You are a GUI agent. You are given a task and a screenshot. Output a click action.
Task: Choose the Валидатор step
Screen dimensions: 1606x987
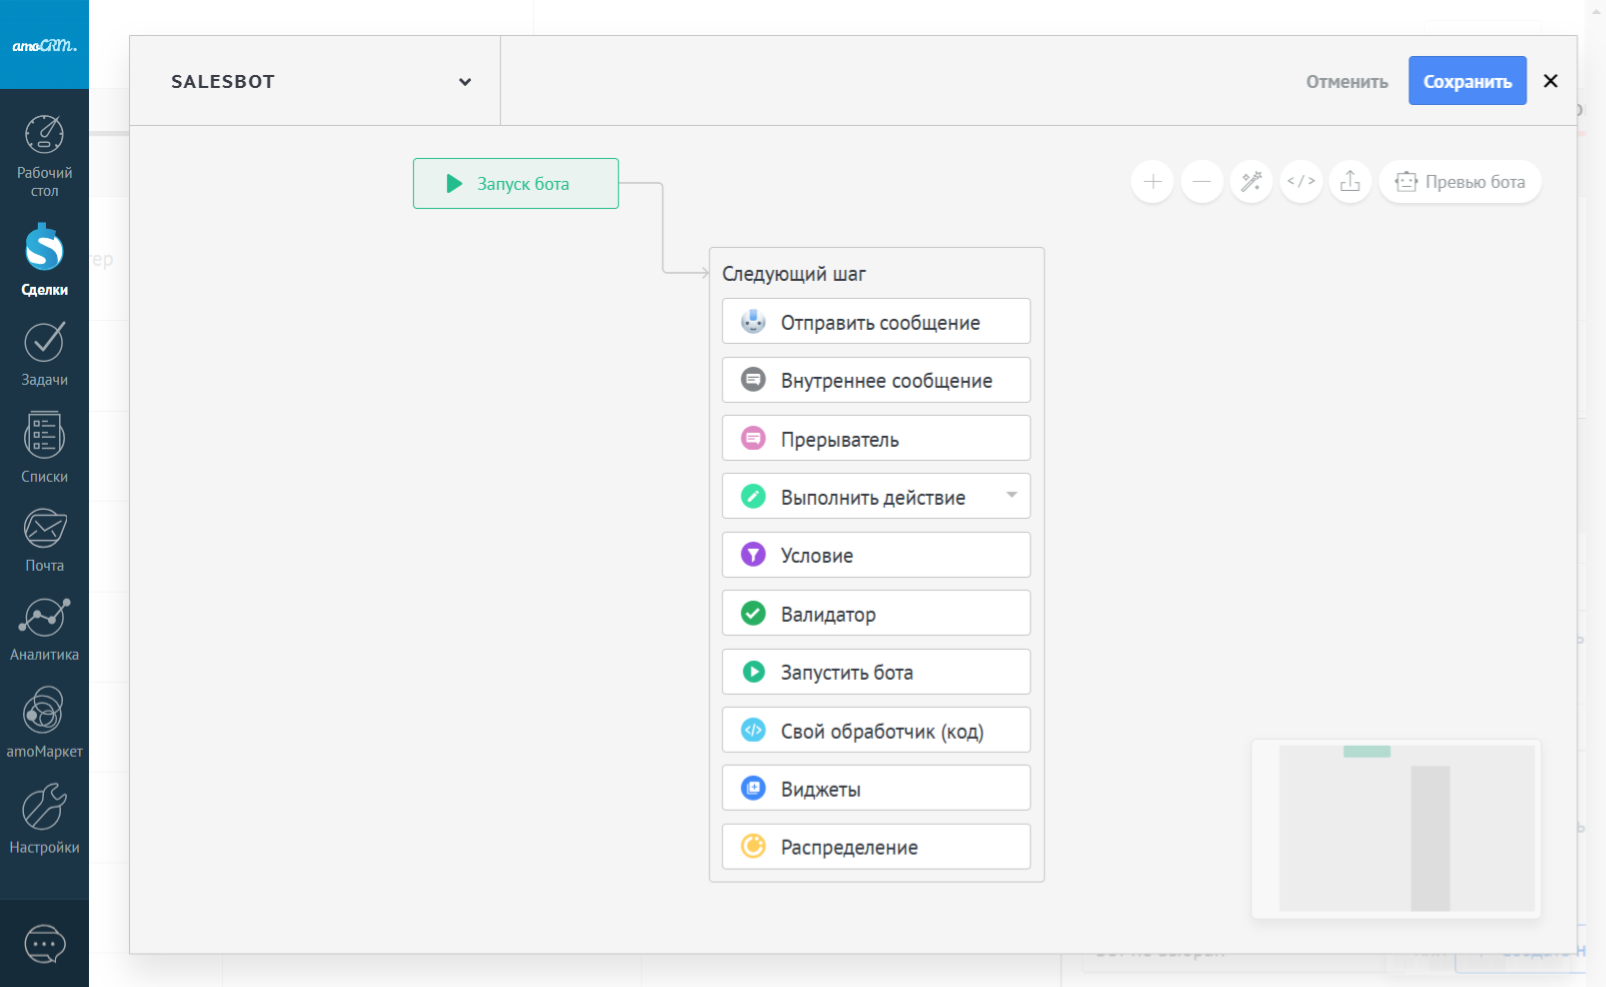tap(876, 613)
